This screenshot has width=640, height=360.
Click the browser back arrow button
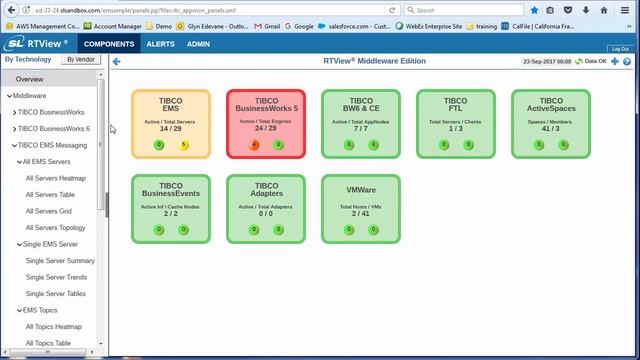pos(11,10)
